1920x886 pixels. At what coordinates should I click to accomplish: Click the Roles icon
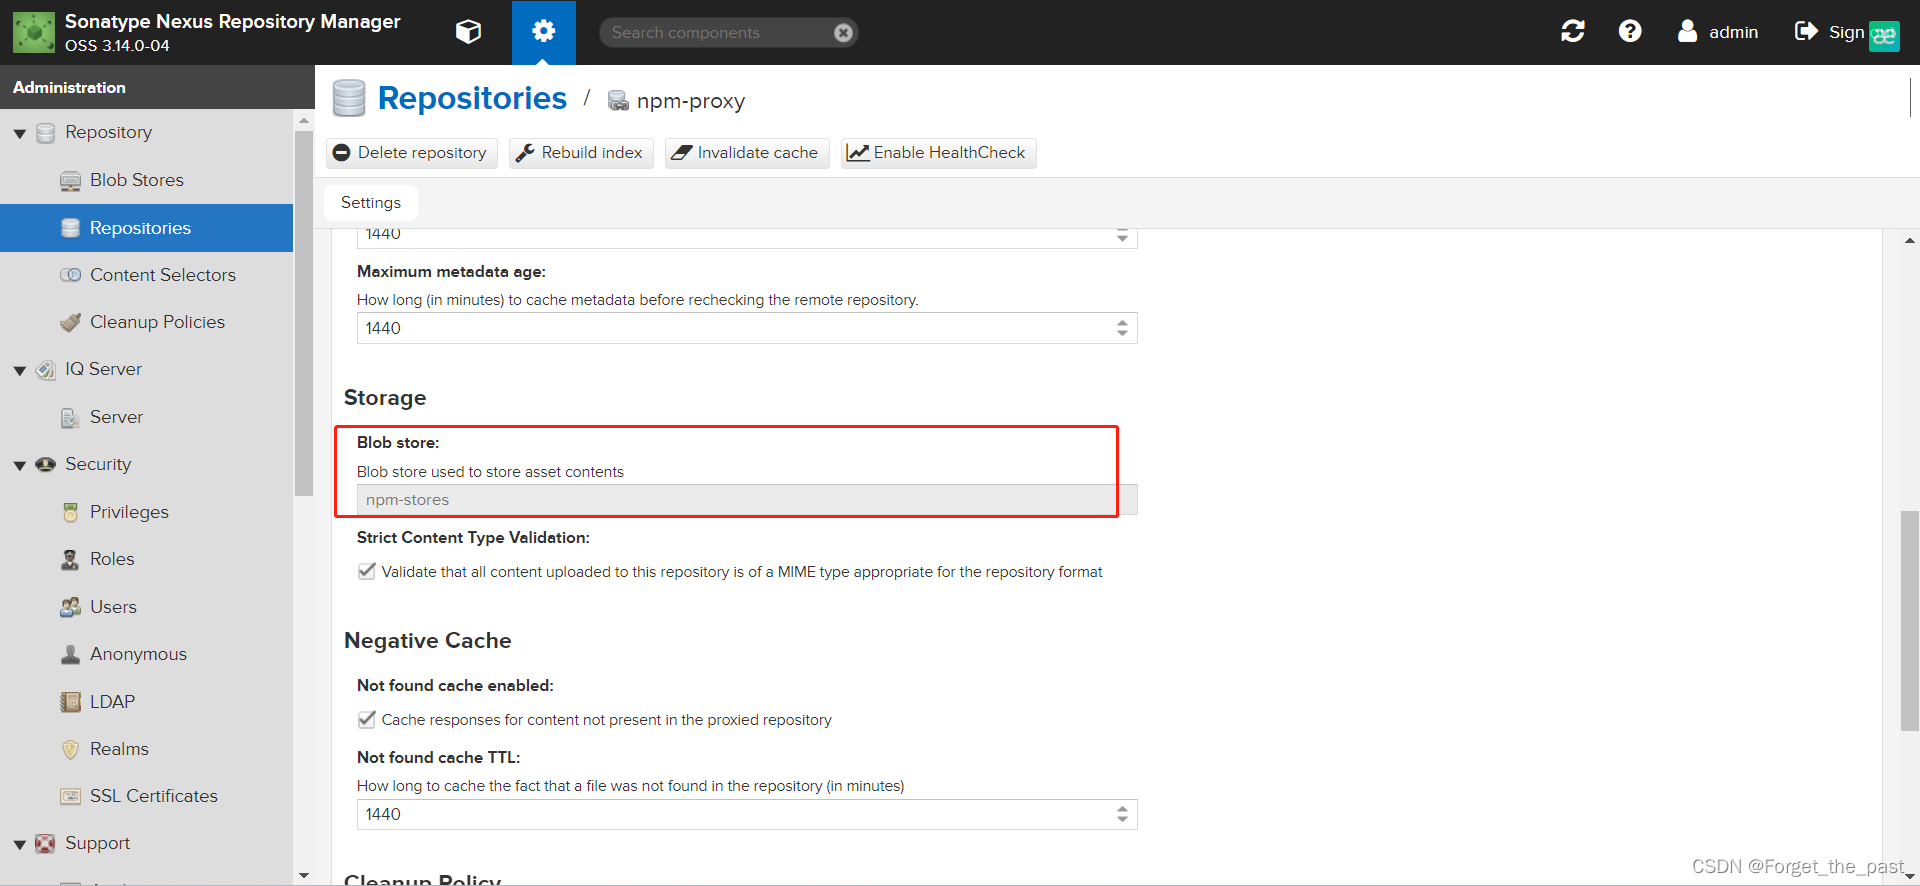(70, 559)
